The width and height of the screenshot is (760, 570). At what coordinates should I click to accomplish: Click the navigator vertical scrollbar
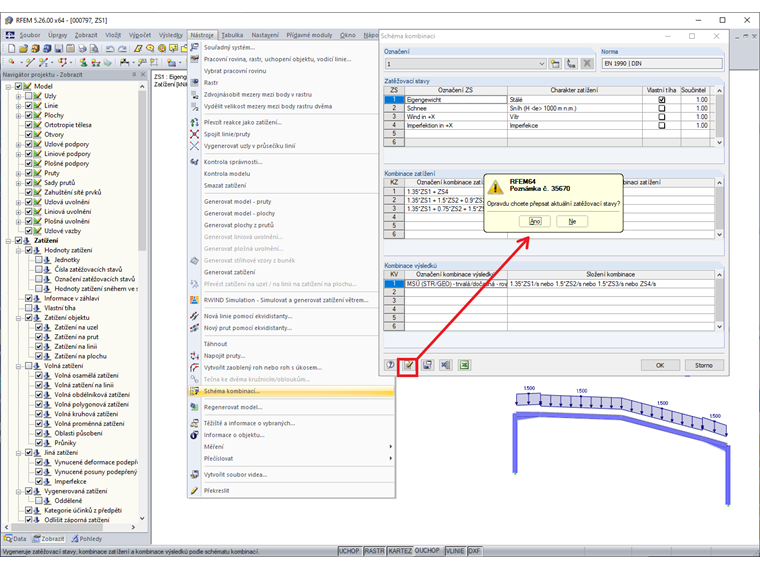142,170
